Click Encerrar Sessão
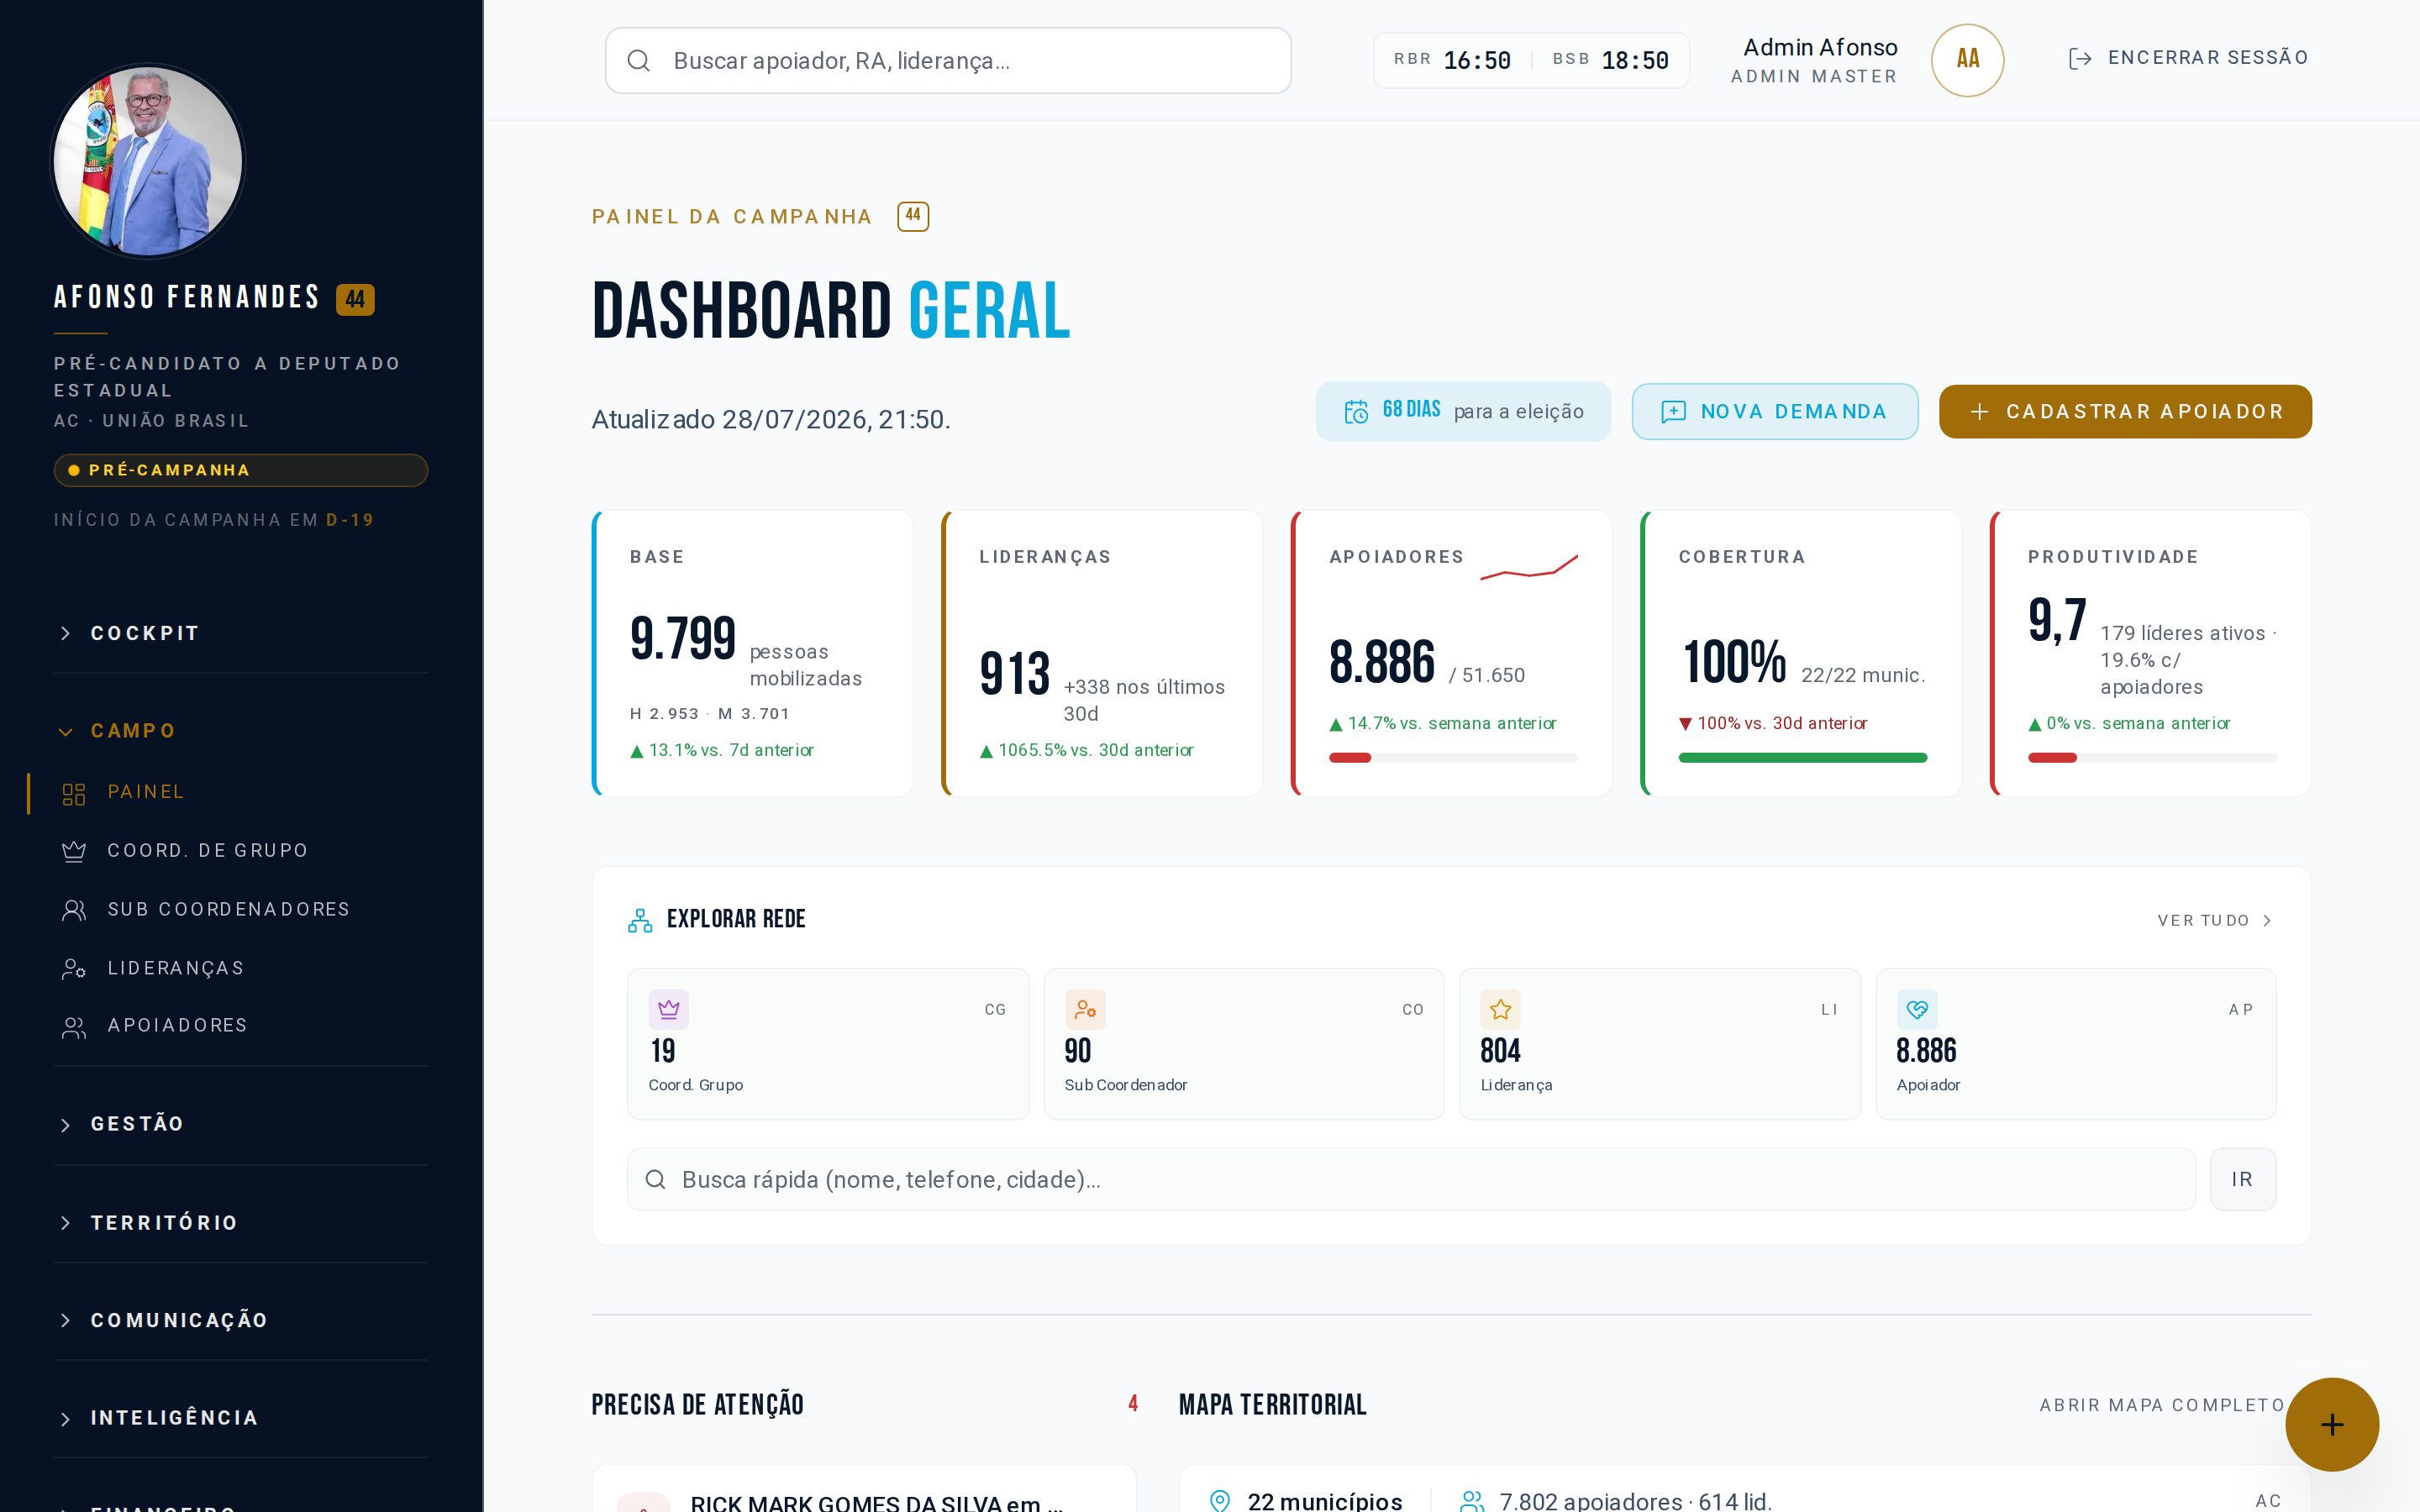 pyautogui.click(x=2189, y=58)
